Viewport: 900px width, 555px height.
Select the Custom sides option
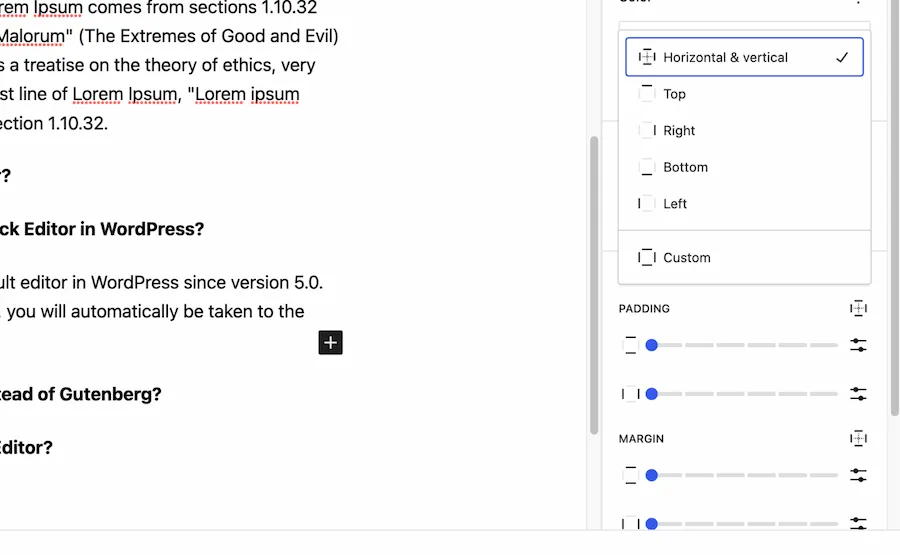(x=744, y=258)
